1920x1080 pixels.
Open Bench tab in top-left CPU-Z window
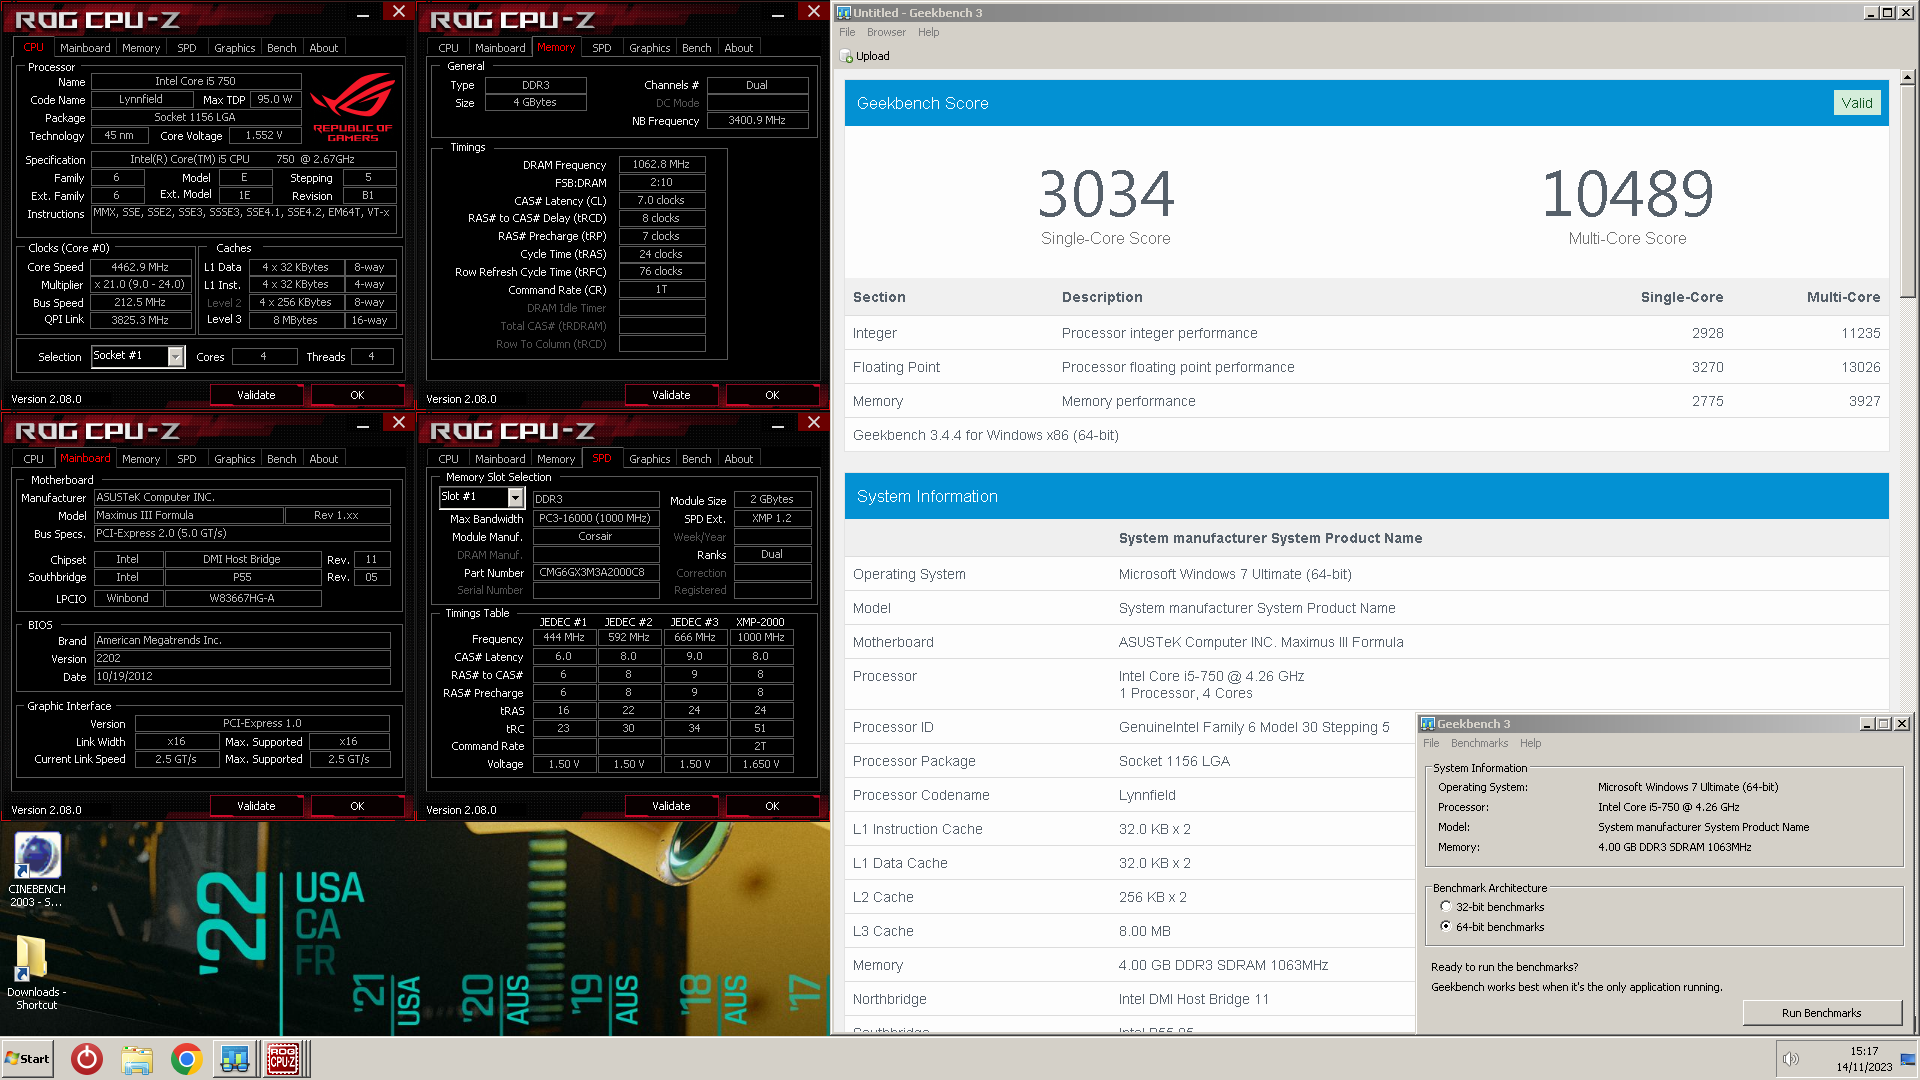(x=282, y=48)
